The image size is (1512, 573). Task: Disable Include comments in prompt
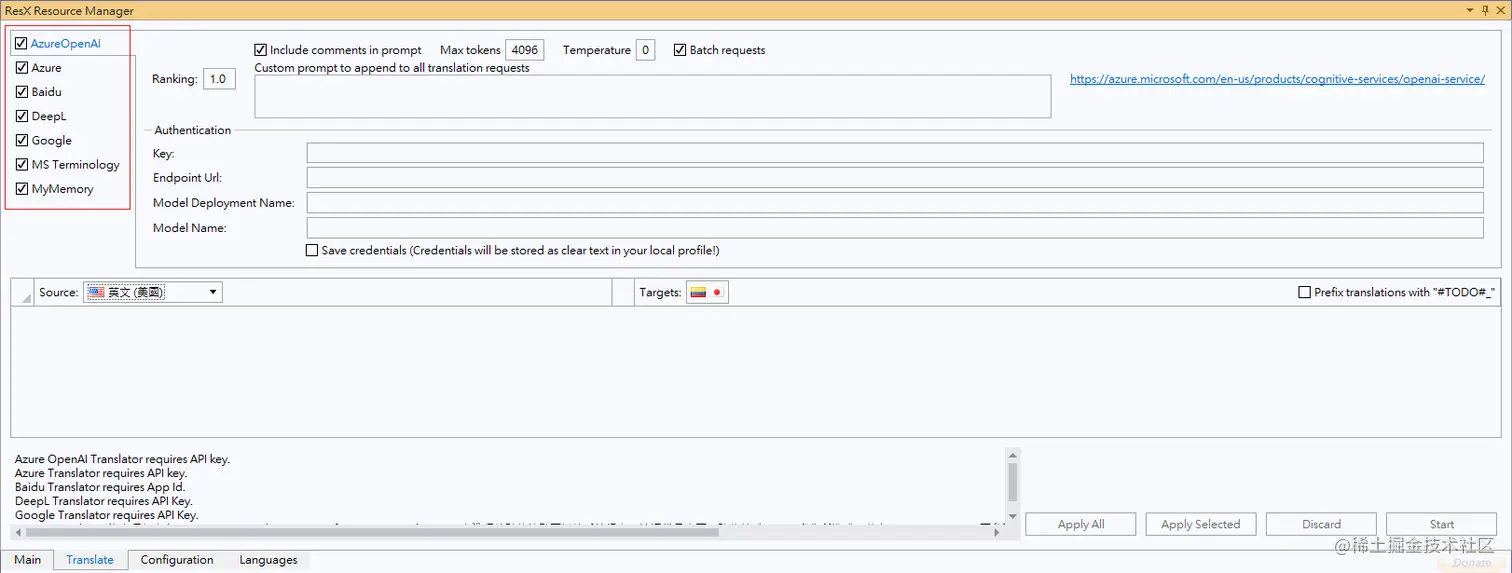coord(260,50)
